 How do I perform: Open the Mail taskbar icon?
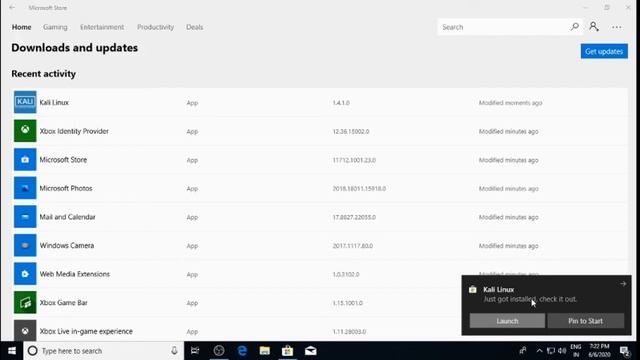coord(311,351)
